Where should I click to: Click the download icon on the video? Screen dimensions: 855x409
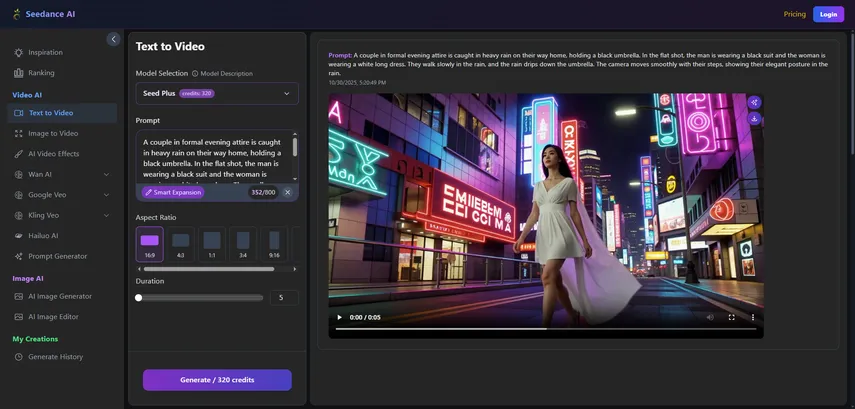pyautogui.click(x=754, y=119)
